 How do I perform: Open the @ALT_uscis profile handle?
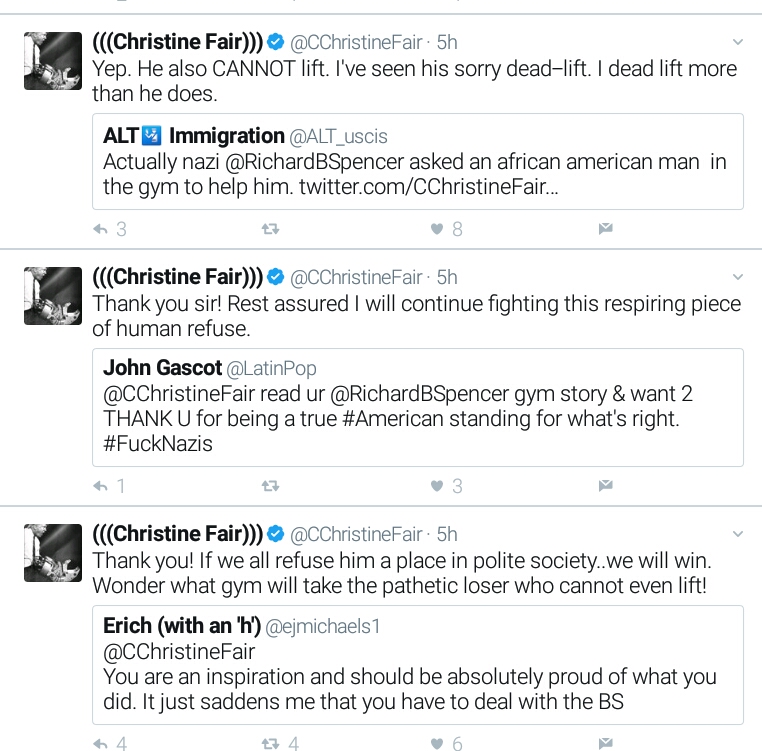pos(338,137)
